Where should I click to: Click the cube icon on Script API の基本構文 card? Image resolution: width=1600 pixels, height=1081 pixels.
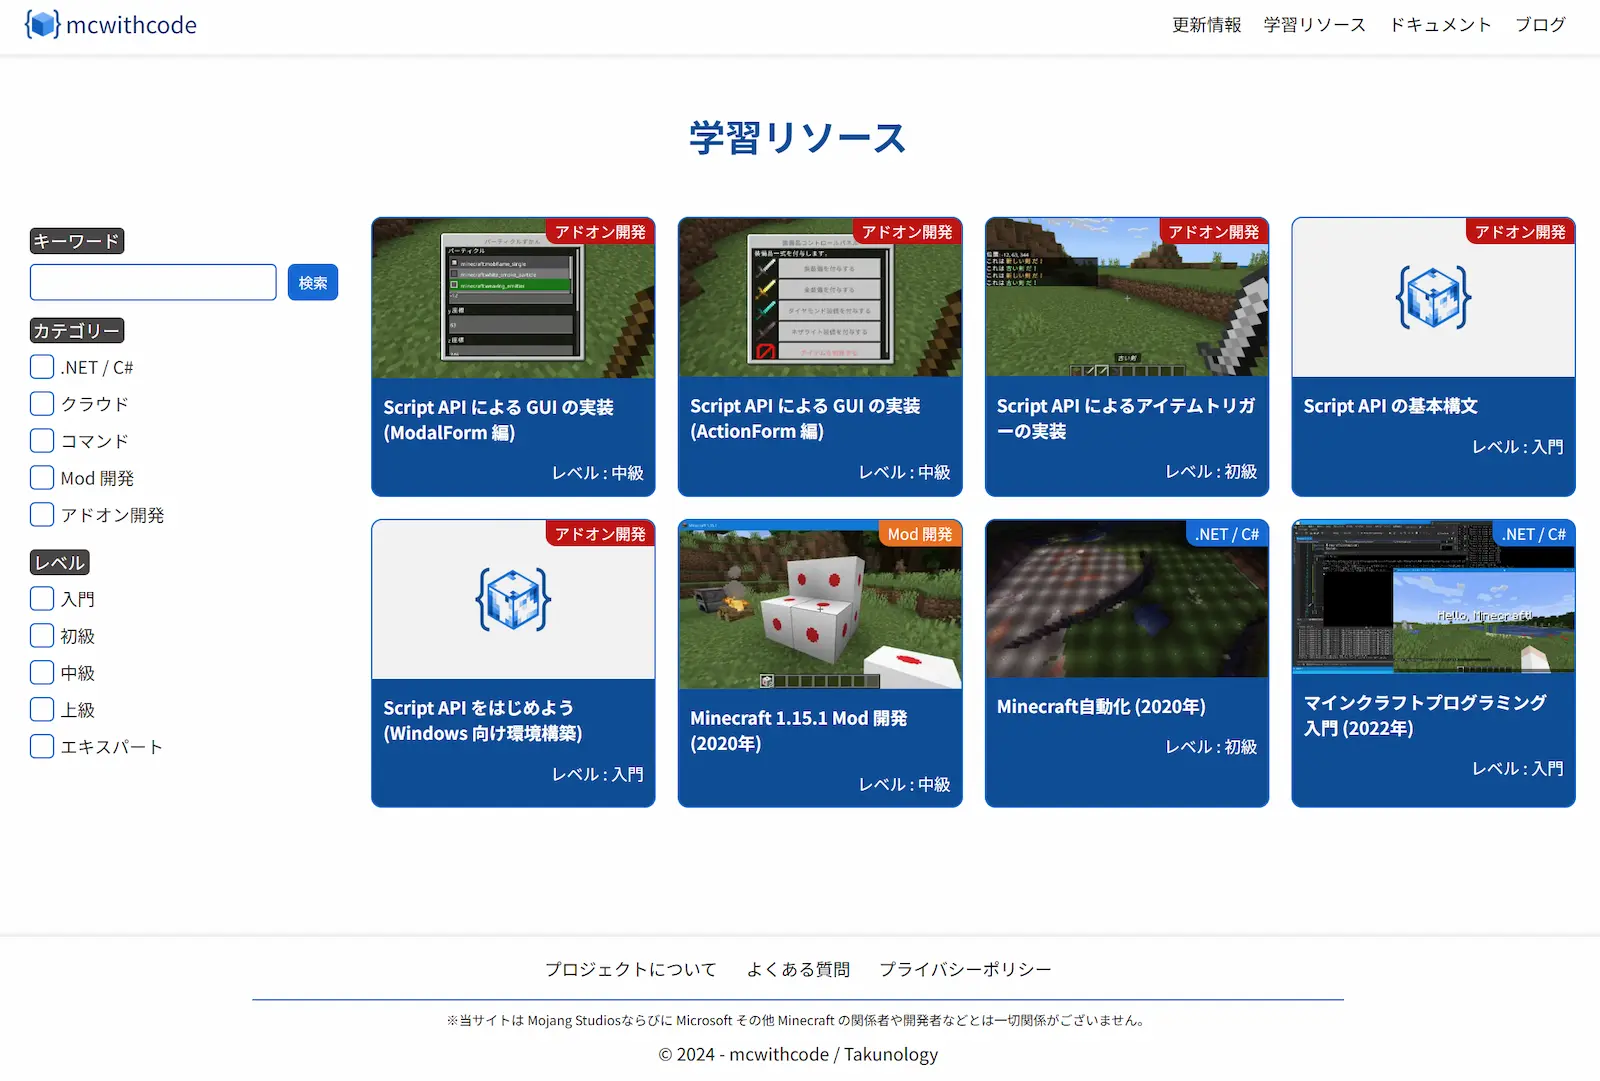pyautogui.click(x=1433, y=298)
